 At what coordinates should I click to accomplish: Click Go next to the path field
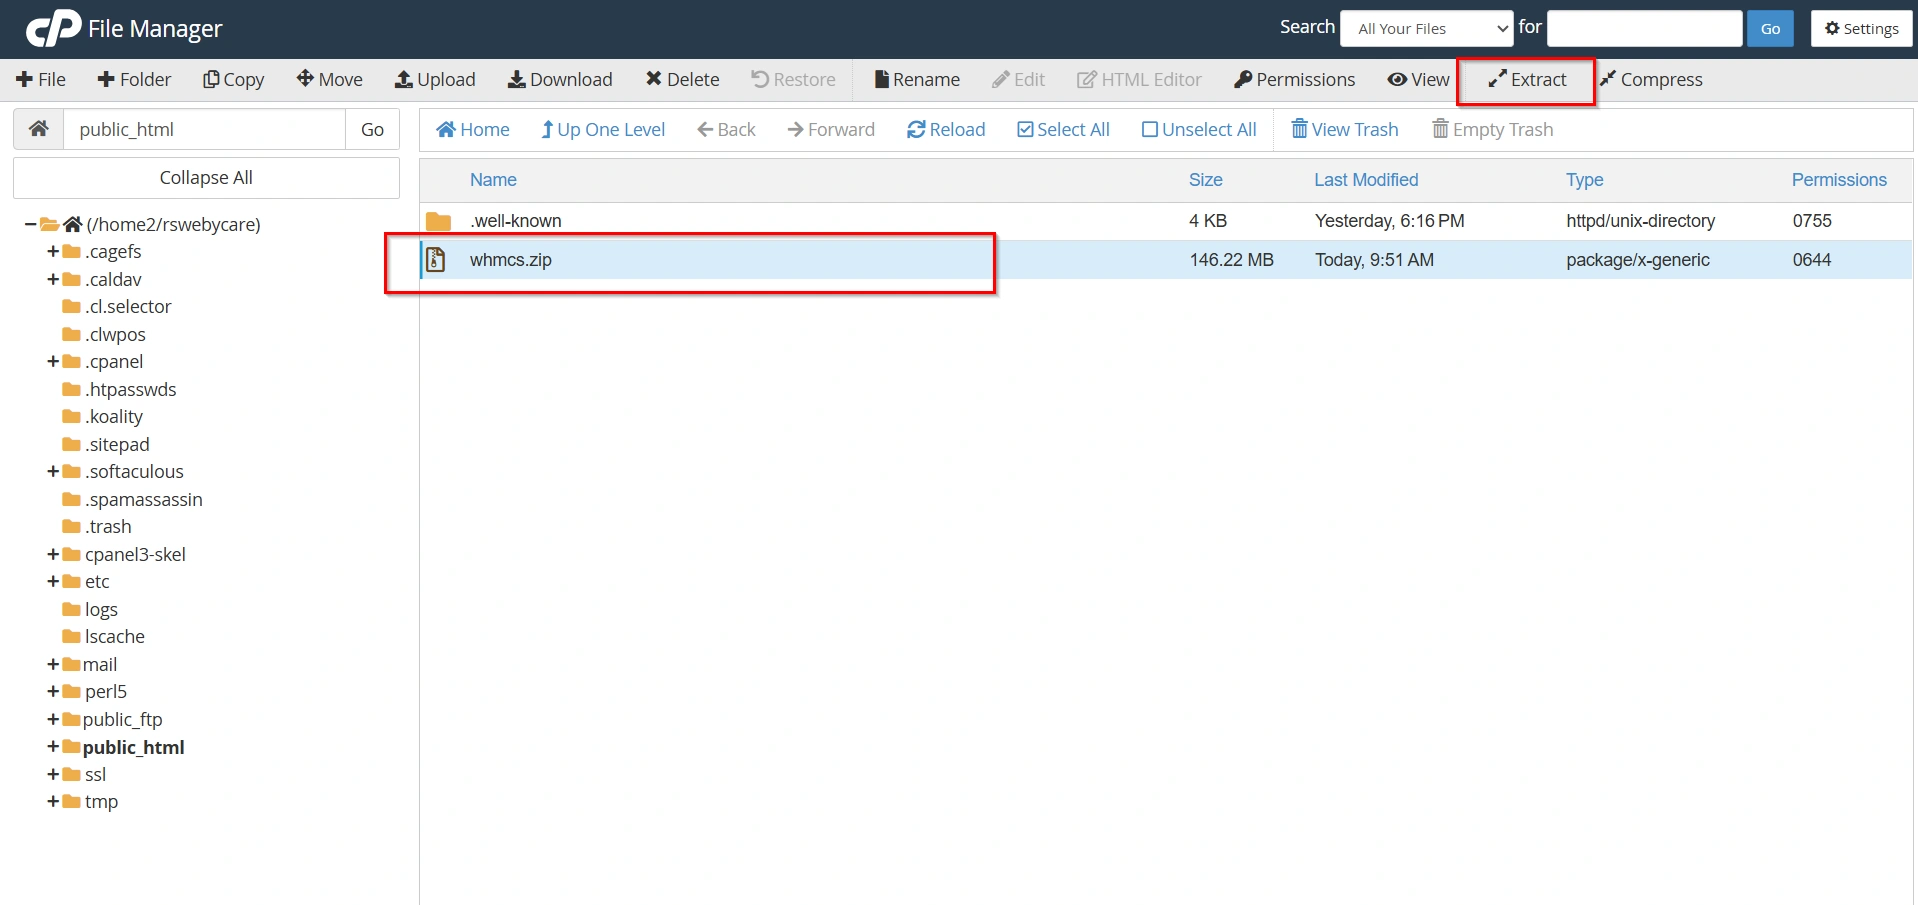(x=372, y=129)
